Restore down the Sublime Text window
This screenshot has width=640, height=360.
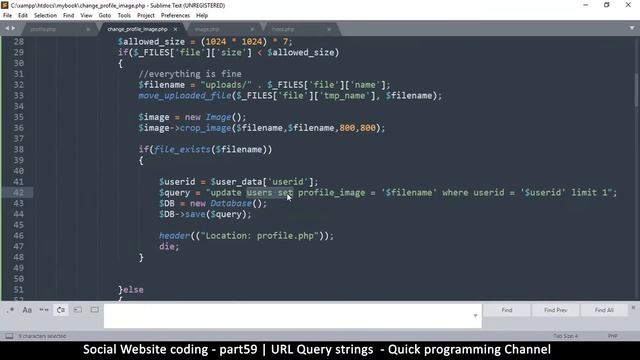tap(607, 5)
